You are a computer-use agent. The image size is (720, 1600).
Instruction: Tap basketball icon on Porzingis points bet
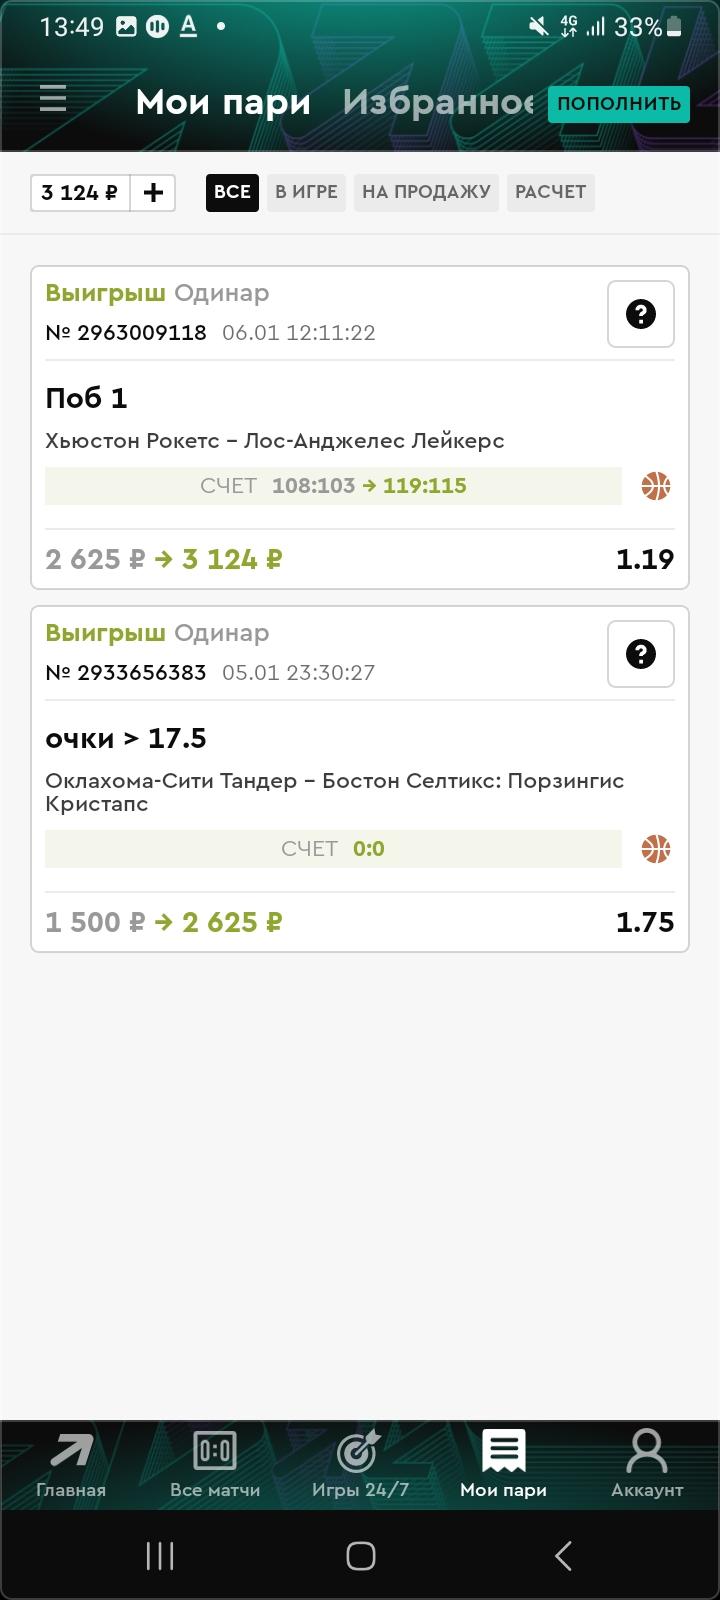point(656,849)
